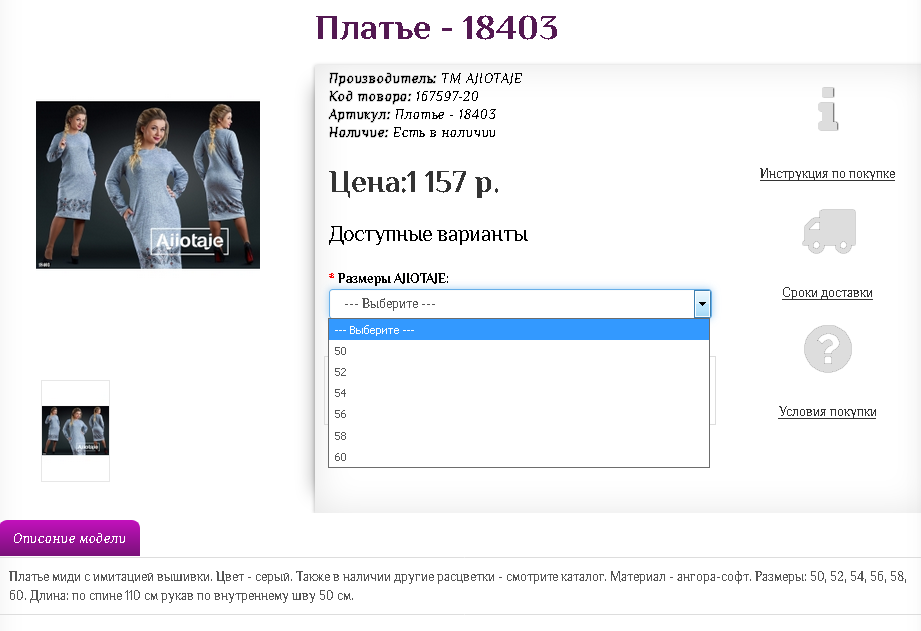Screen dimensions: 921x631
Task: Open the main product photo of the dress
Action: [148, 185]
